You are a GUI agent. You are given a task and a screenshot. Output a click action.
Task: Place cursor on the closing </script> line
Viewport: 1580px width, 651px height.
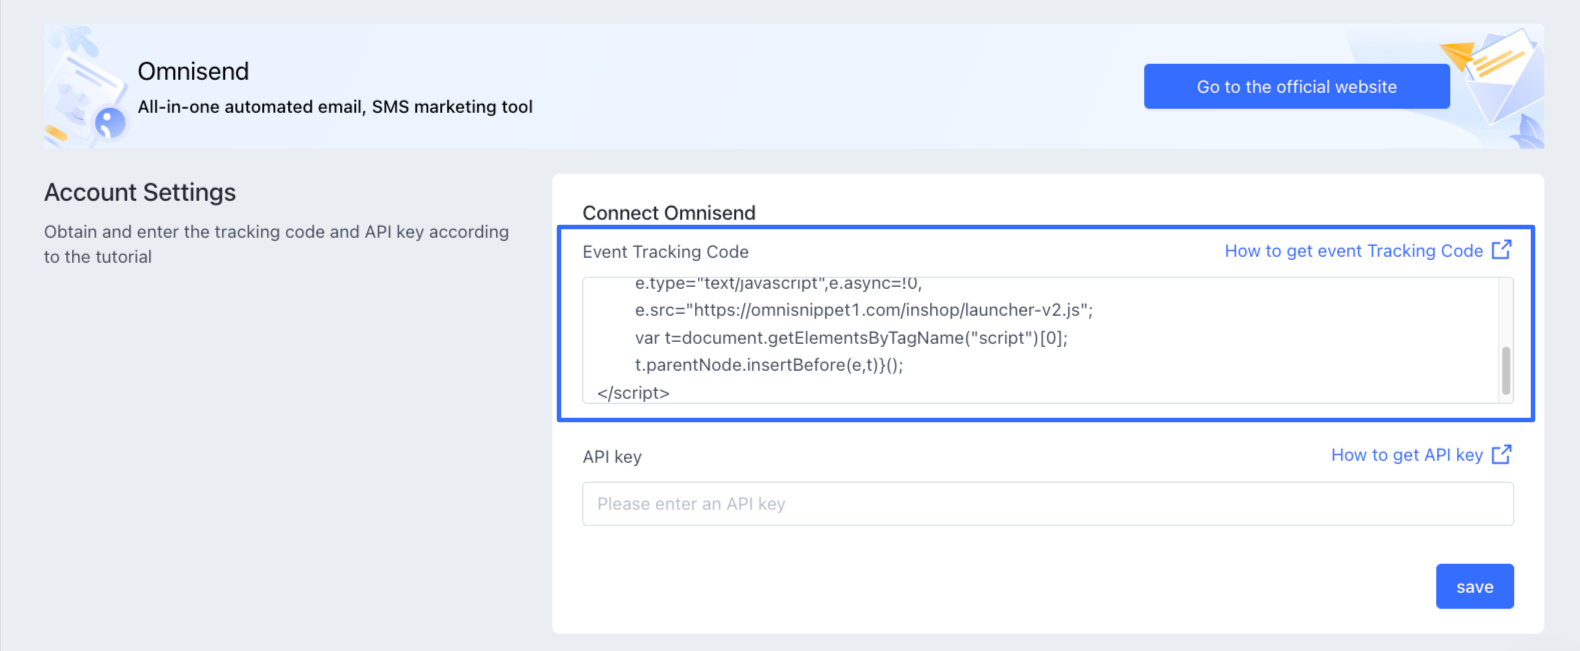[x=633, y=393]
